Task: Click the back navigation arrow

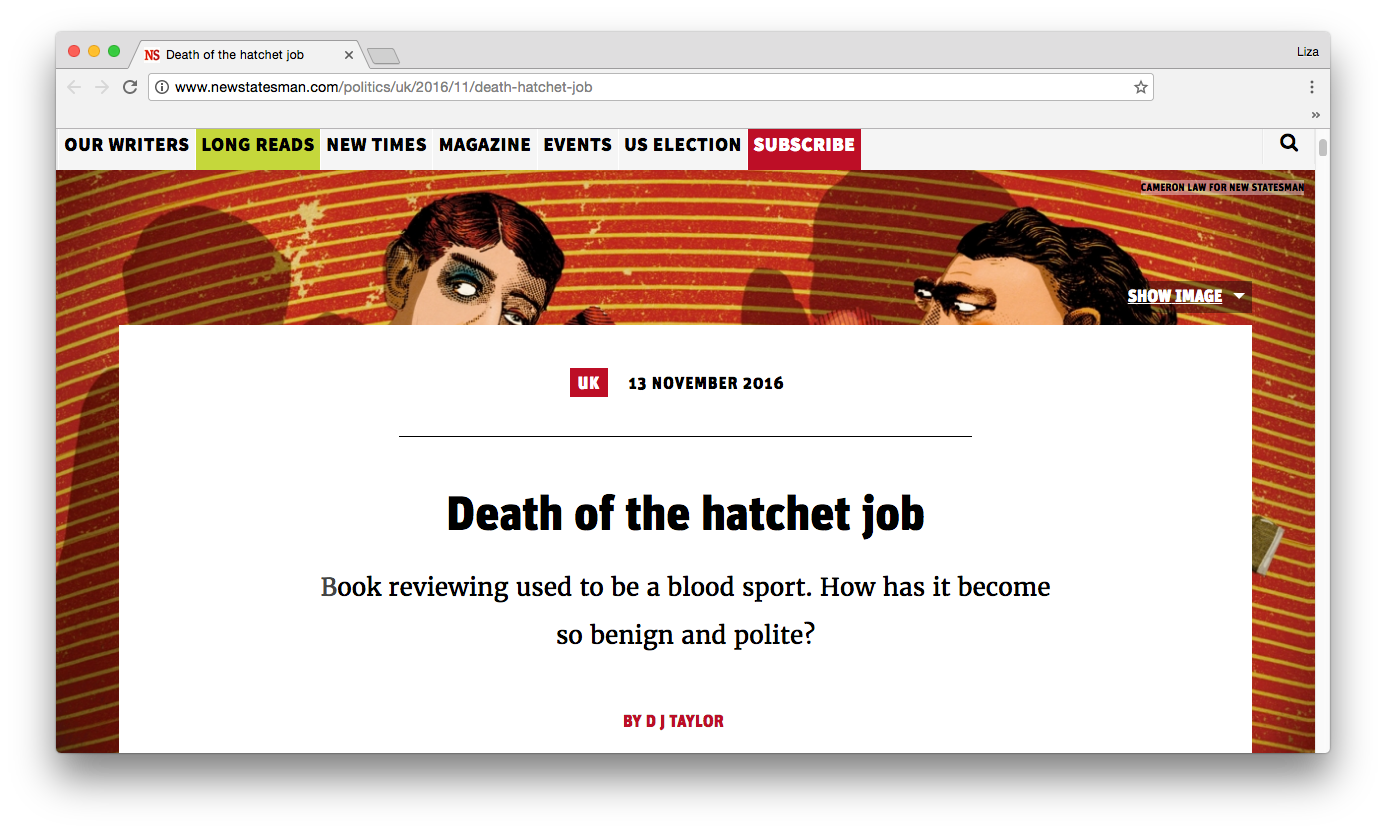Action: [74, 87]
